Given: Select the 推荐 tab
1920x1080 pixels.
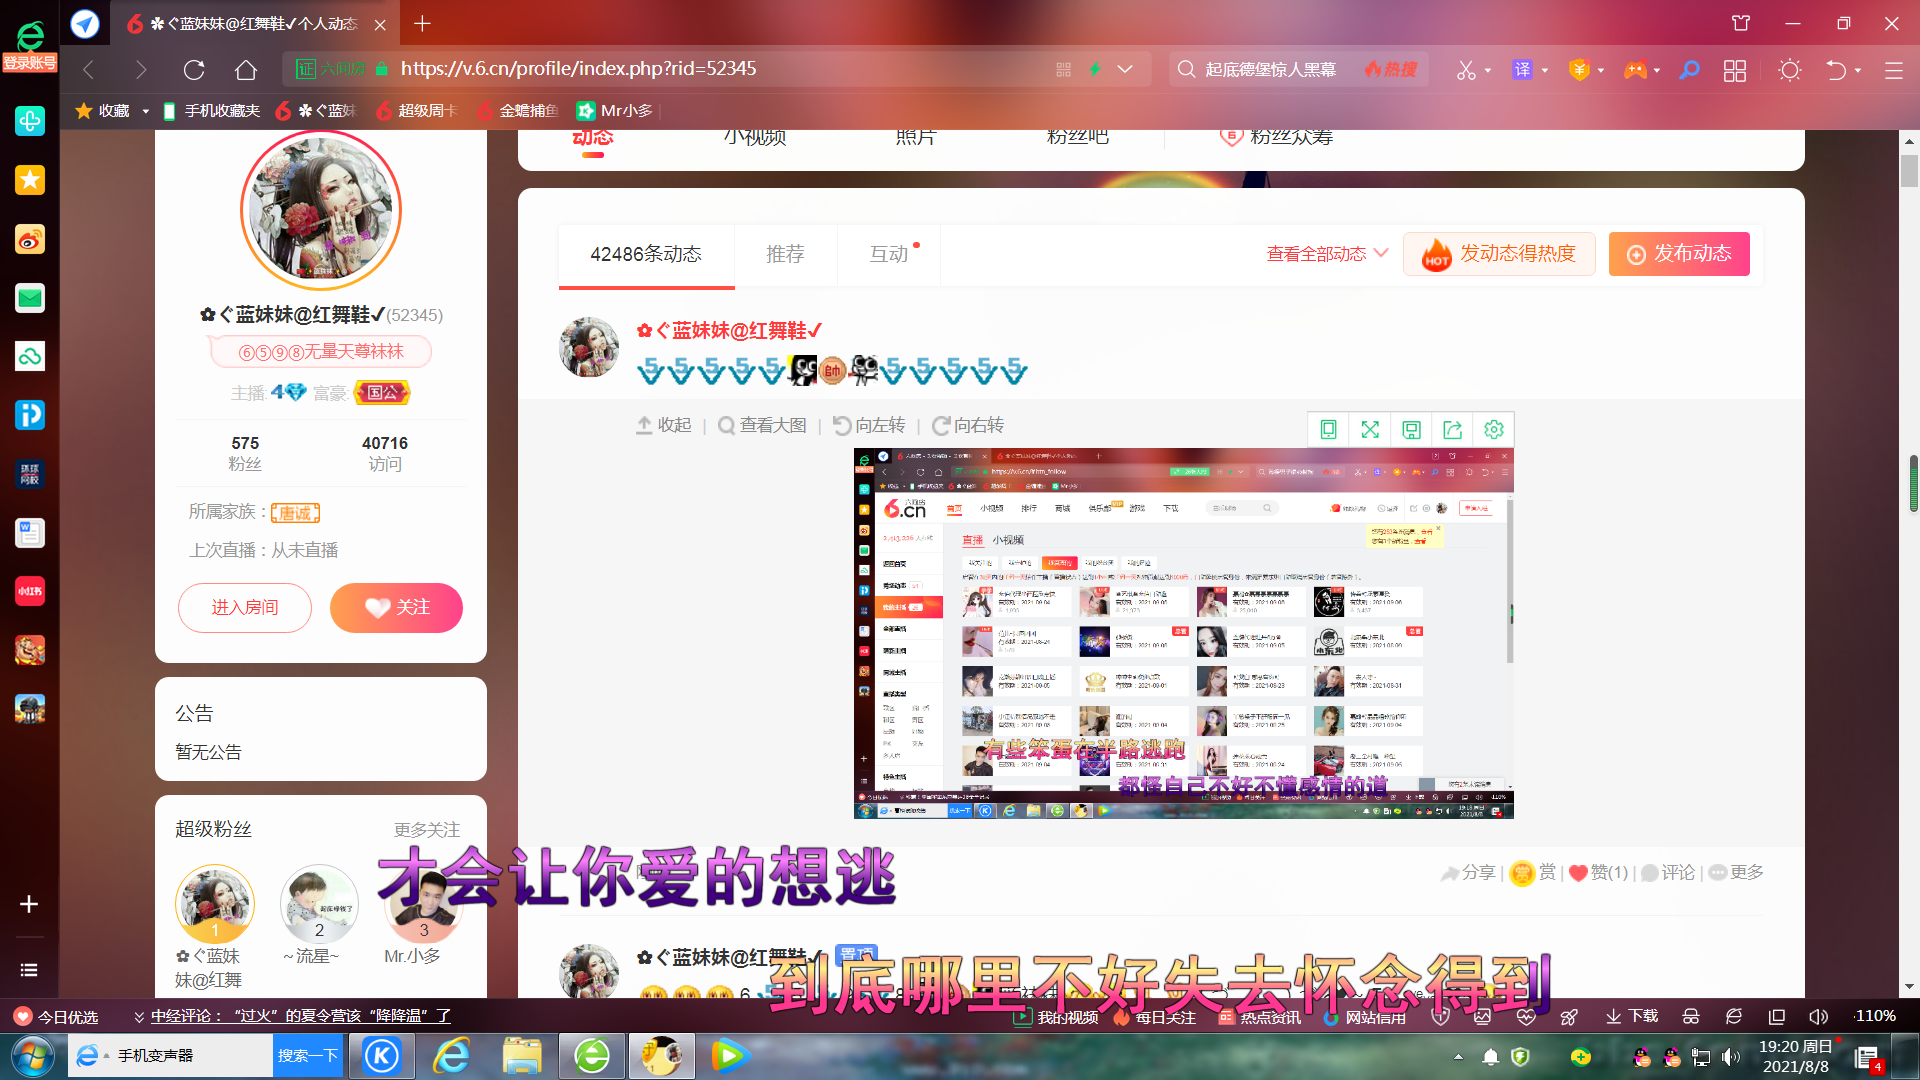Looking at the screenshot, I should pos(785,255).
